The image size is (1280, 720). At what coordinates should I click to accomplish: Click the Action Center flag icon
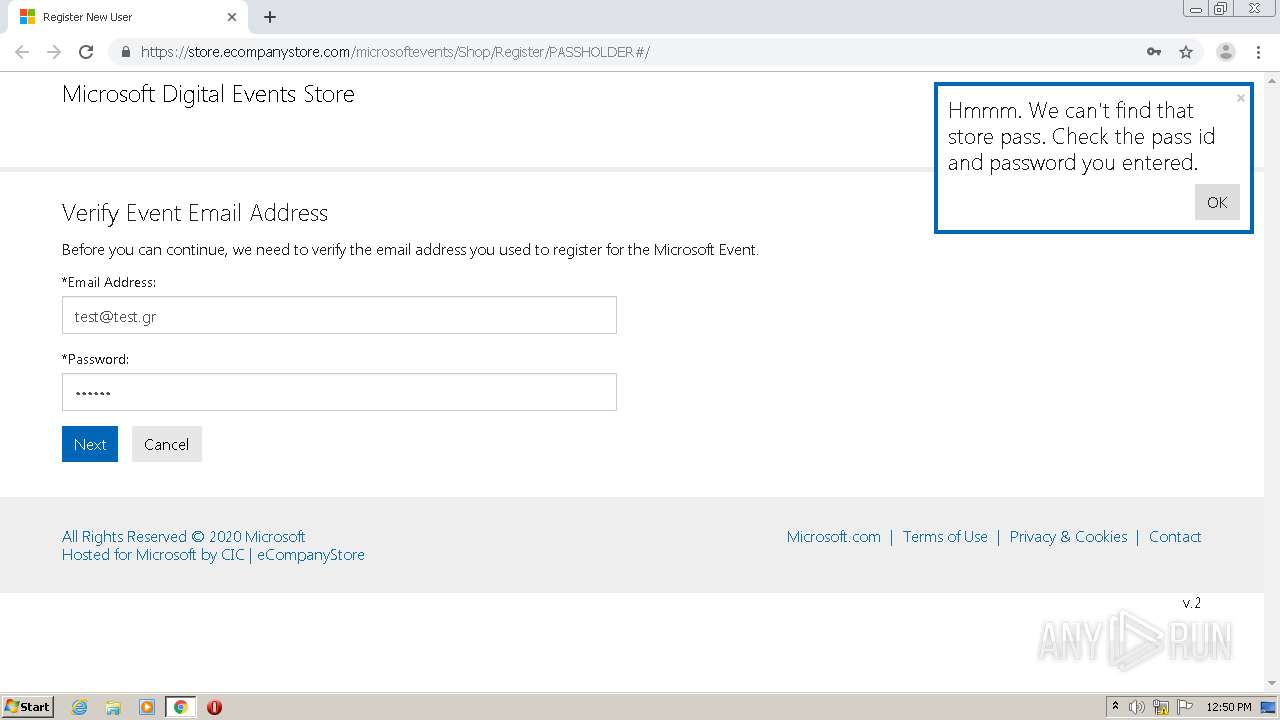1184,707
